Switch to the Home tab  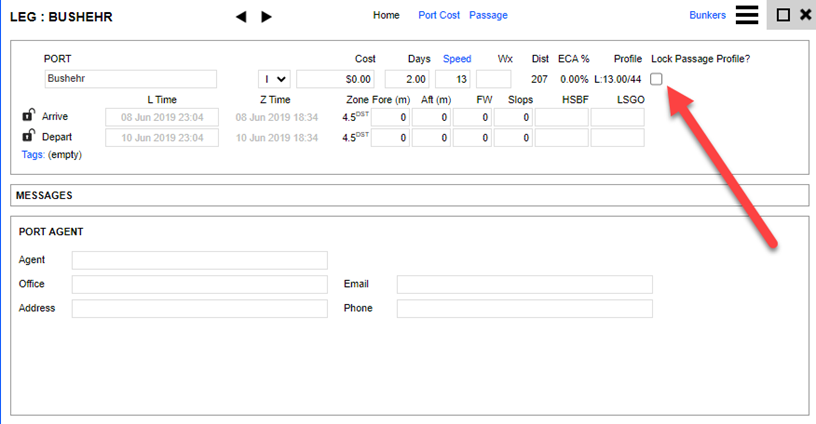(386, 15)
